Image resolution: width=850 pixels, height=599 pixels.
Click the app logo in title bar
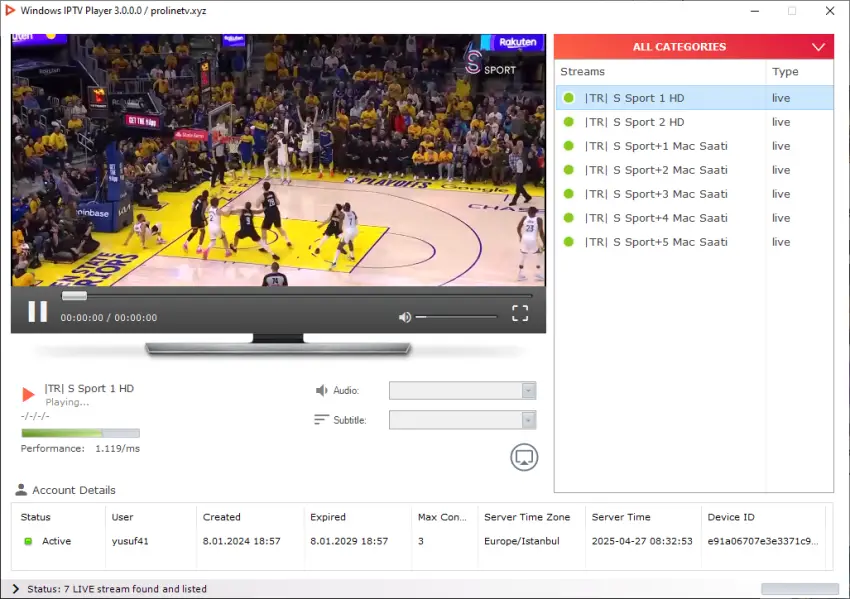coord(9,10)
